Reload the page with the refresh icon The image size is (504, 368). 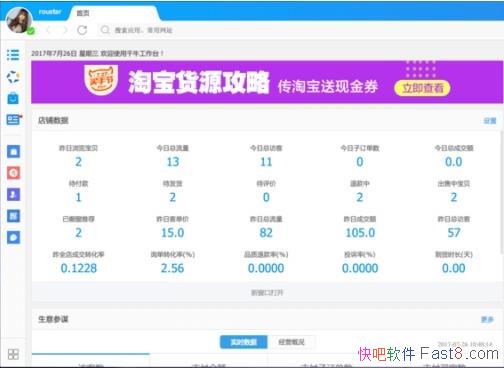(82, 30)
